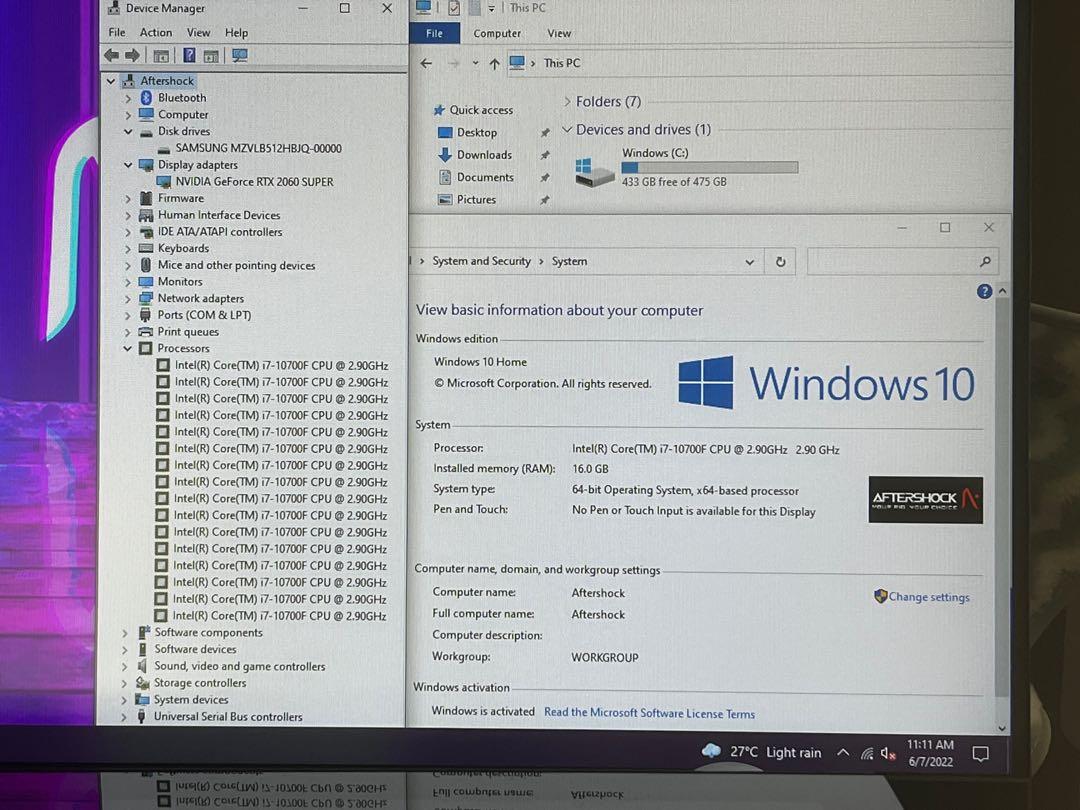Open Read the Microsoft Software License Terms link

[649, 713]
